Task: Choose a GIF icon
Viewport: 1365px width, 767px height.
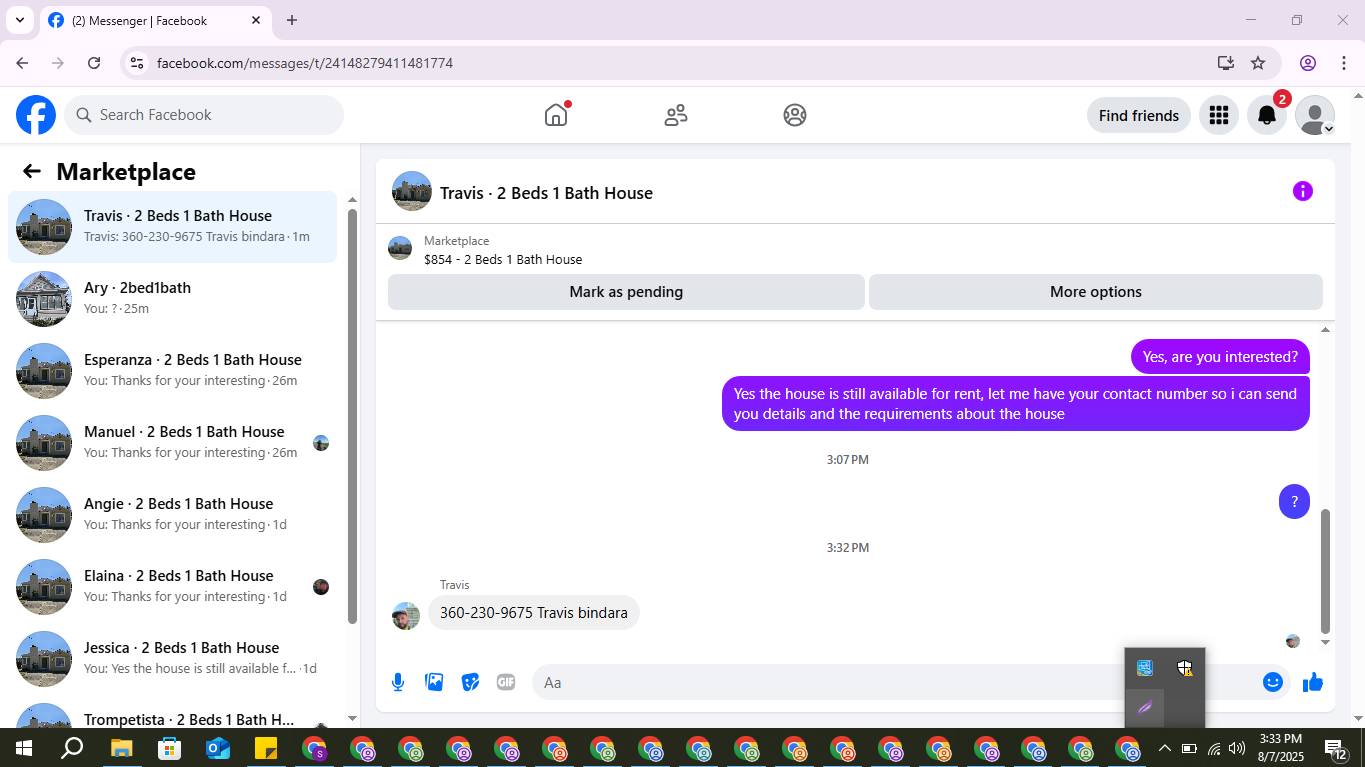Action: tap(506, 682)
